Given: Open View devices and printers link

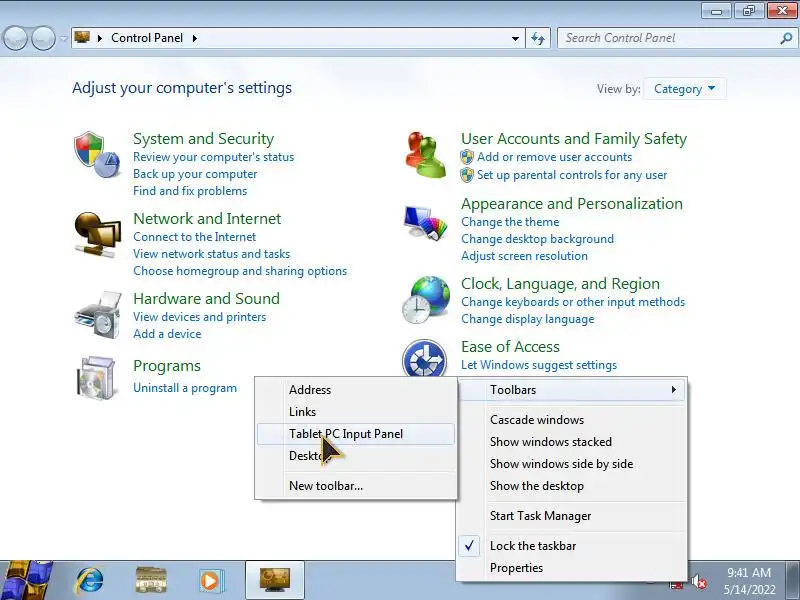Looking at the screenshot, I should tap(199, 317).
